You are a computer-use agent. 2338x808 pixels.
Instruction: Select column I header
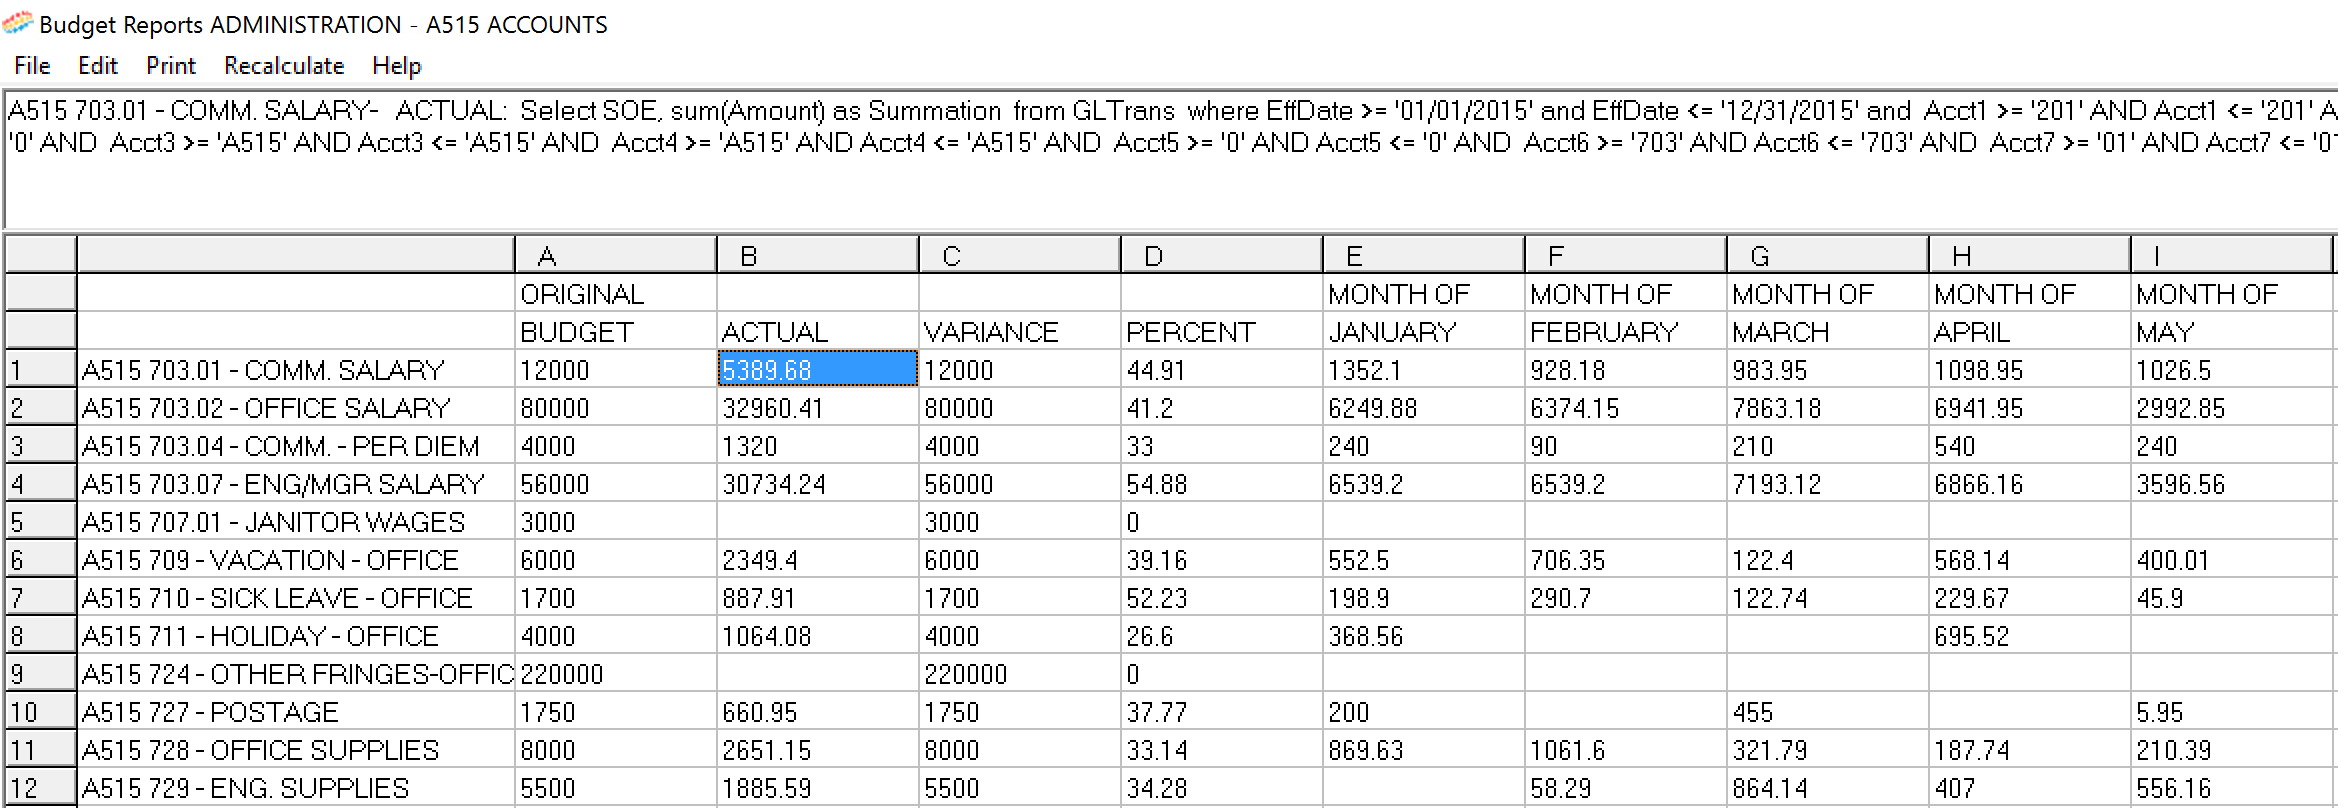2231,255
